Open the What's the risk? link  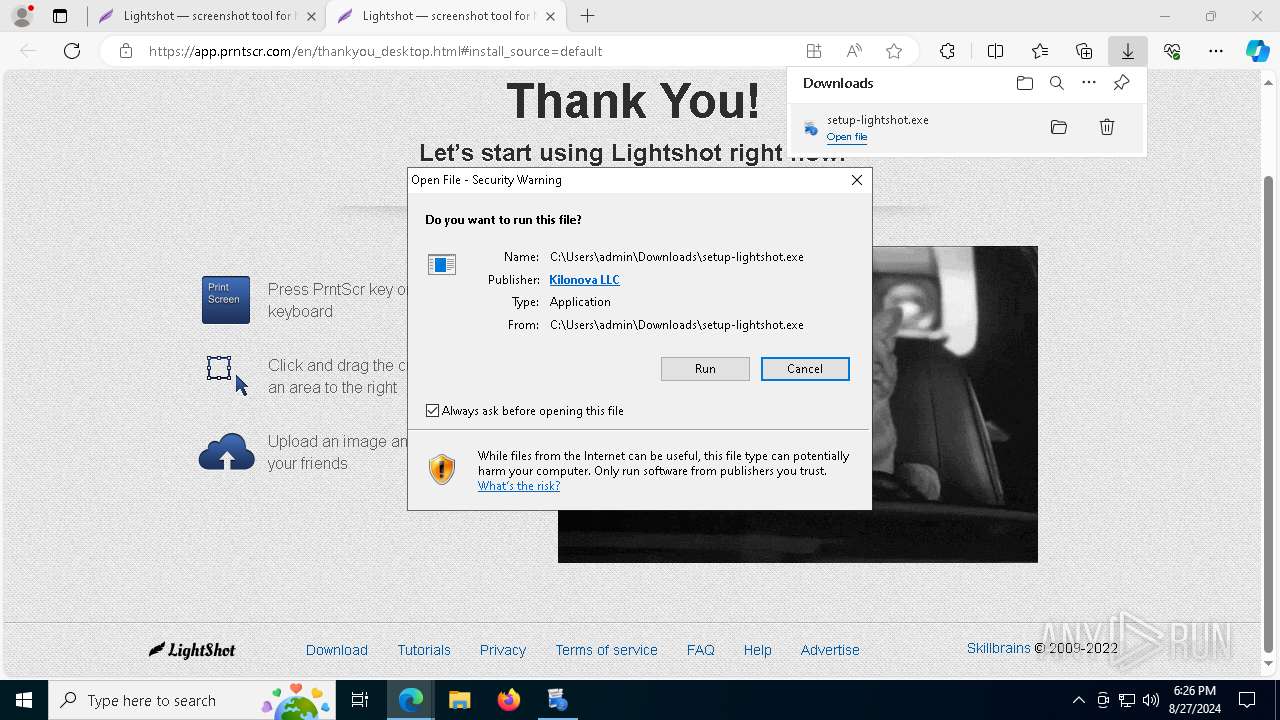coord(519,486)
